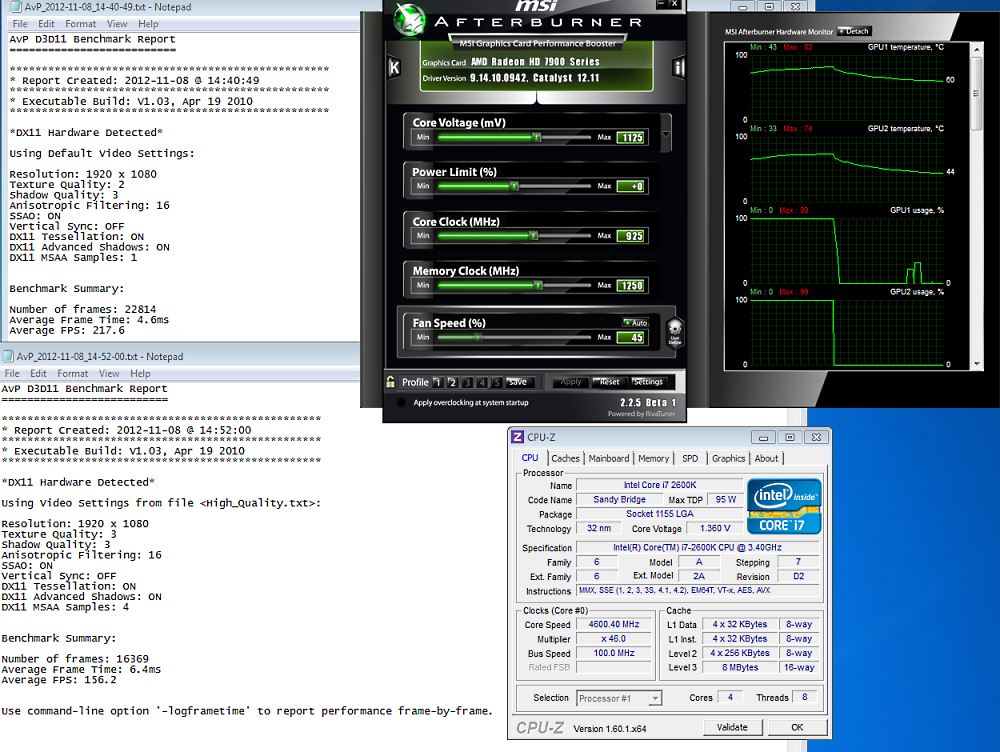This screenshot has width=1000, height=752.
Task: Open Format menu in the top Notepad
Action: [x=81, y=23]
